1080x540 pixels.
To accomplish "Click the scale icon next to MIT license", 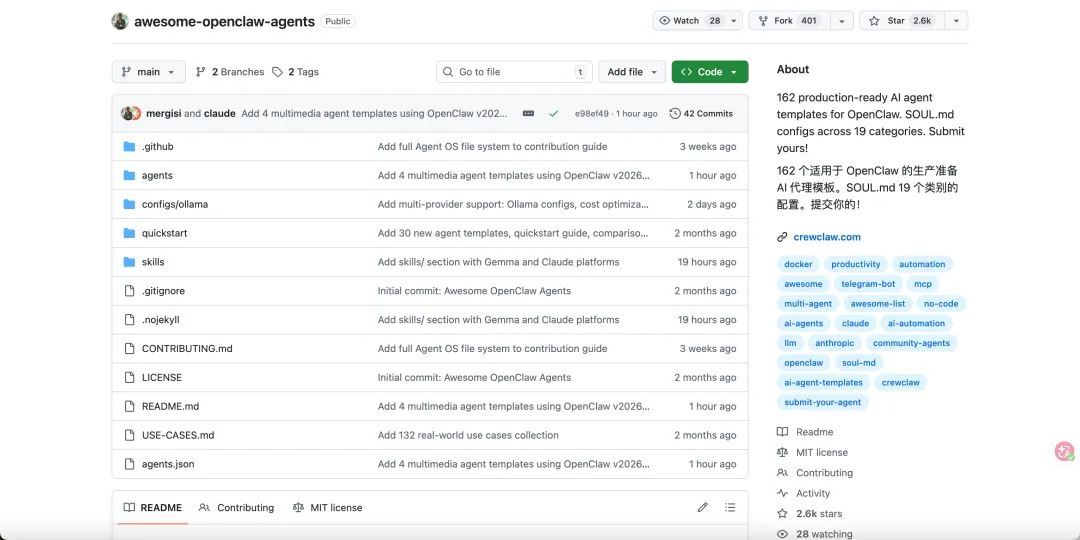I will click(782, 453).
